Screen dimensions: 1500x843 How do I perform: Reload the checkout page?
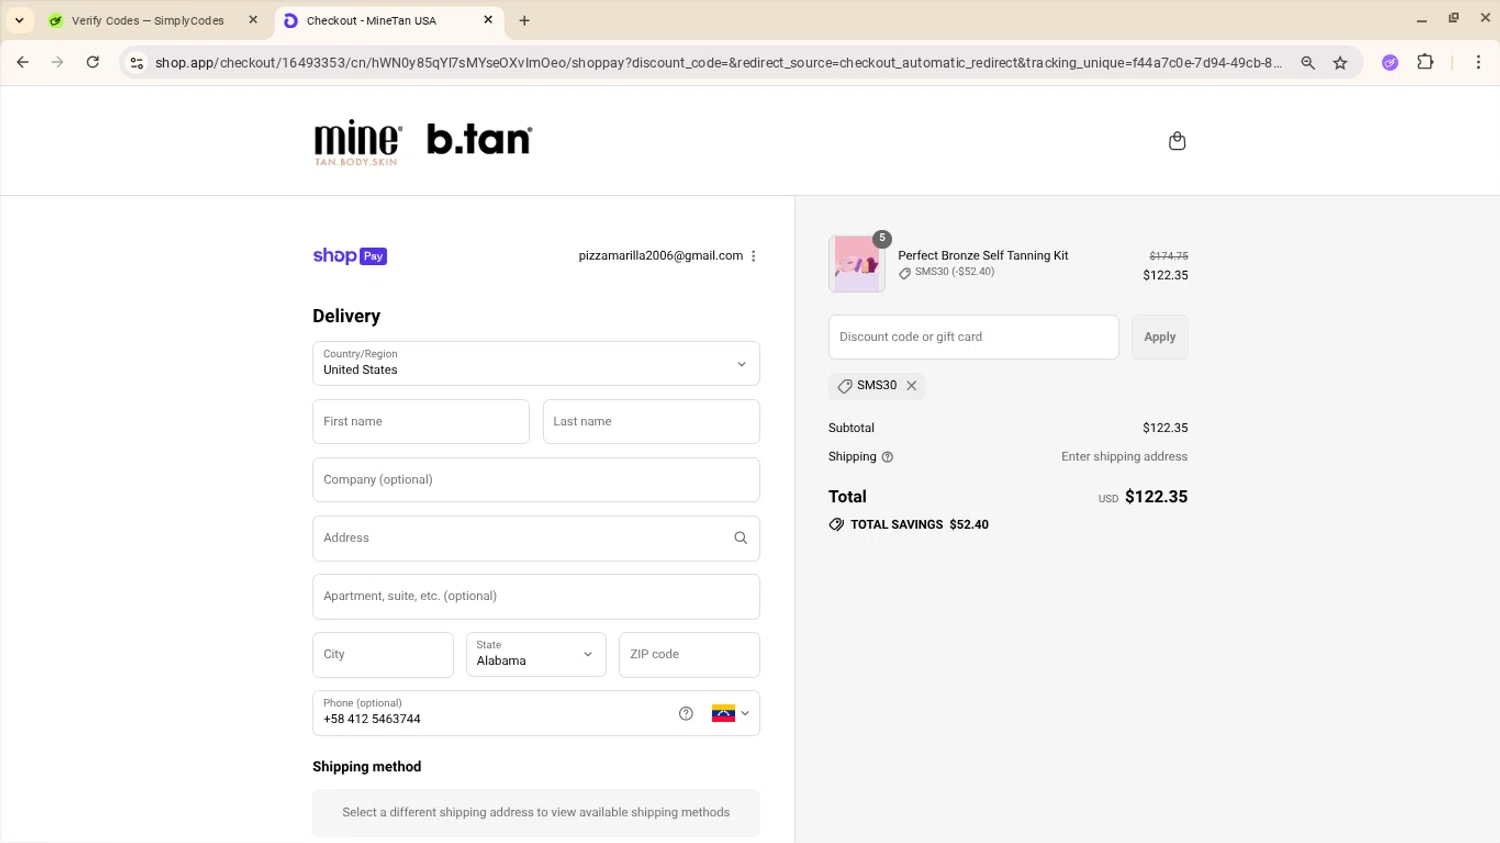pyautogui.click(x=92, y=62)
